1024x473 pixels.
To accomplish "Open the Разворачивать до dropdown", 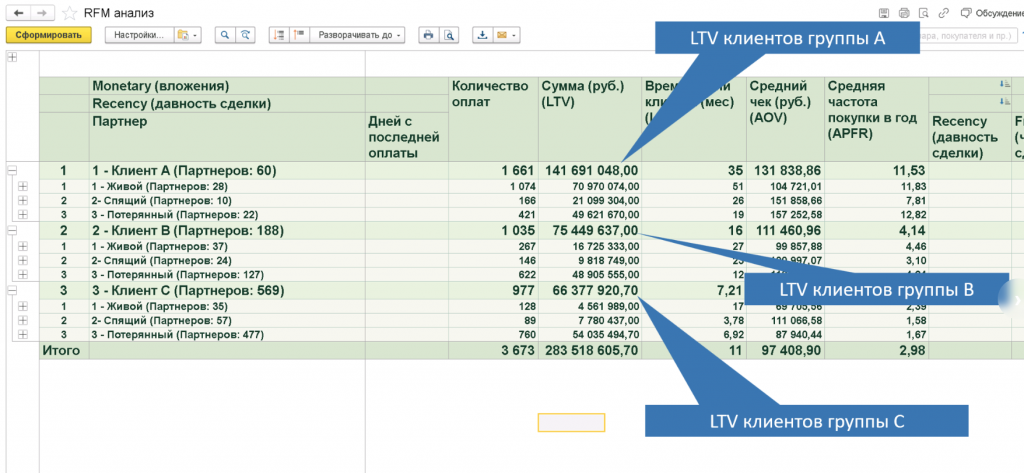I will [357, 35].
